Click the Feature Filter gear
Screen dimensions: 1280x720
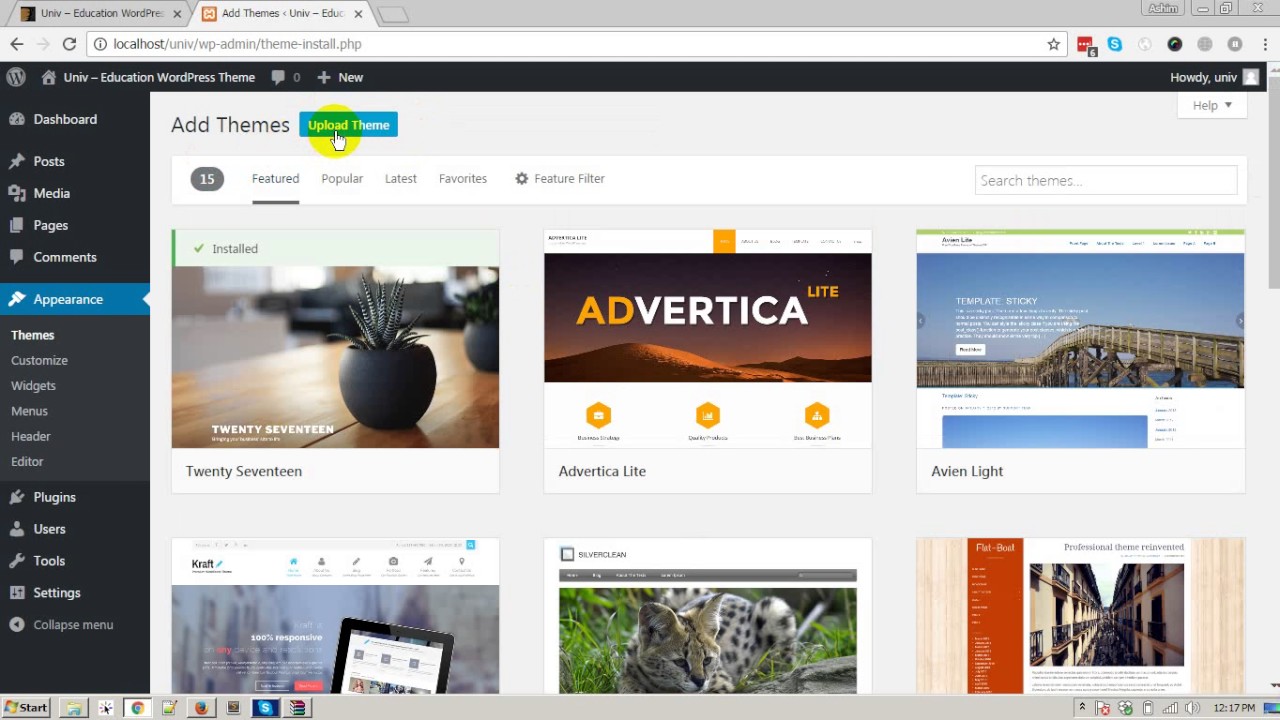[x=521, y=179]
